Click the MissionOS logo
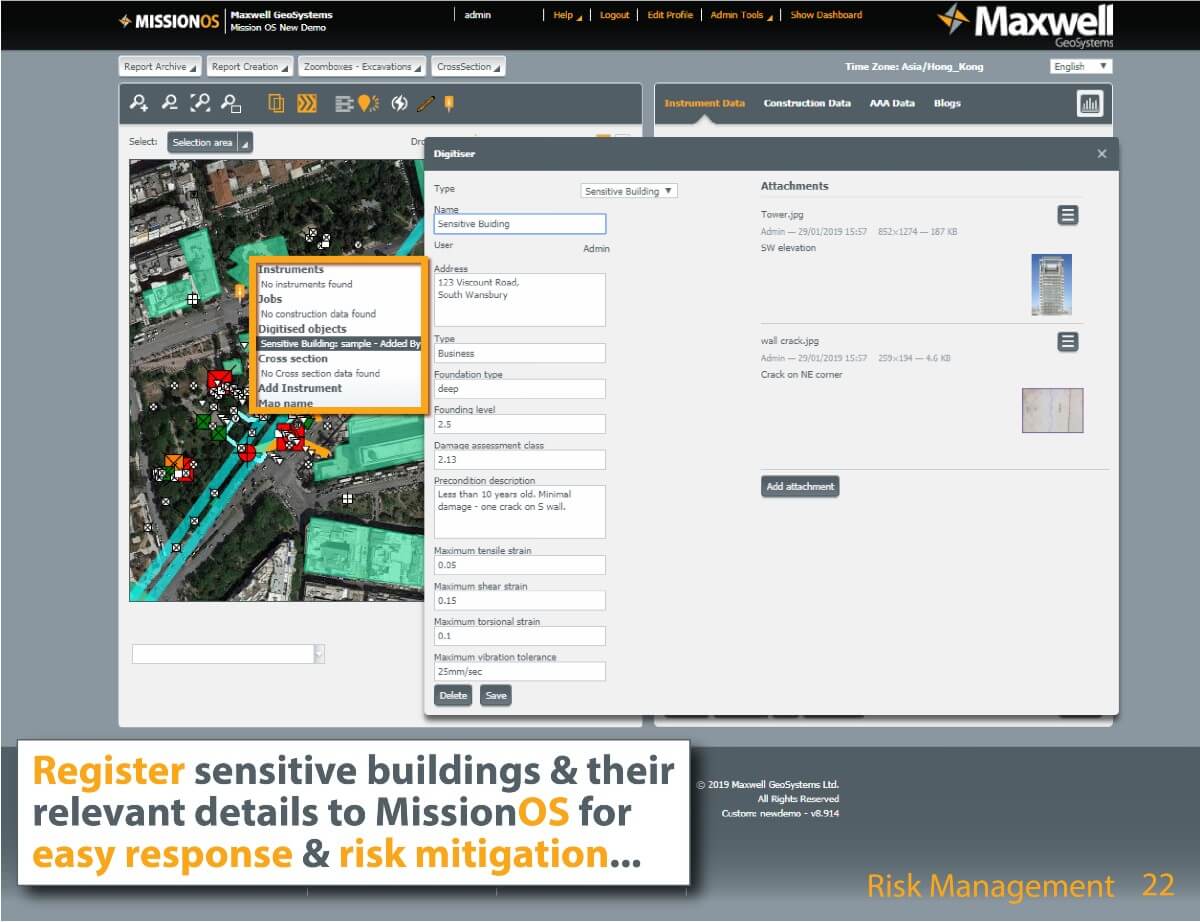The image size is (1200, 922). coord(168,21)
